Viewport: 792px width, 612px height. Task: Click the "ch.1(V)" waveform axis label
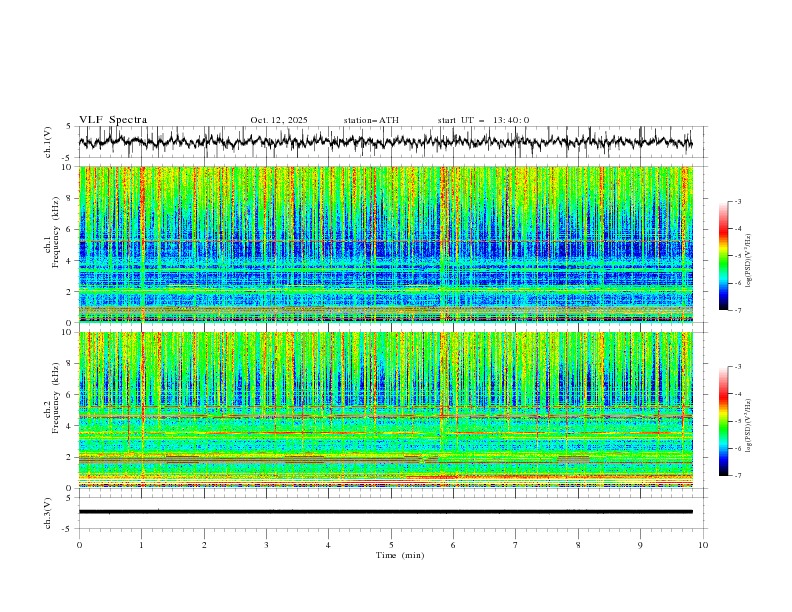coord(48,142)
